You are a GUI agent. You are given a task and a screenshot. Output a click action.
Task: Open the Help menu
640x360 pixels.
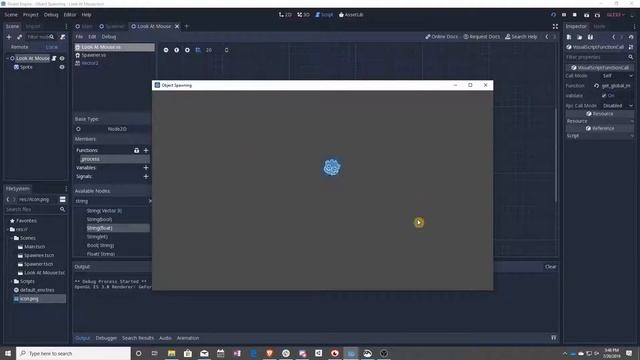(x=86, y=15)
